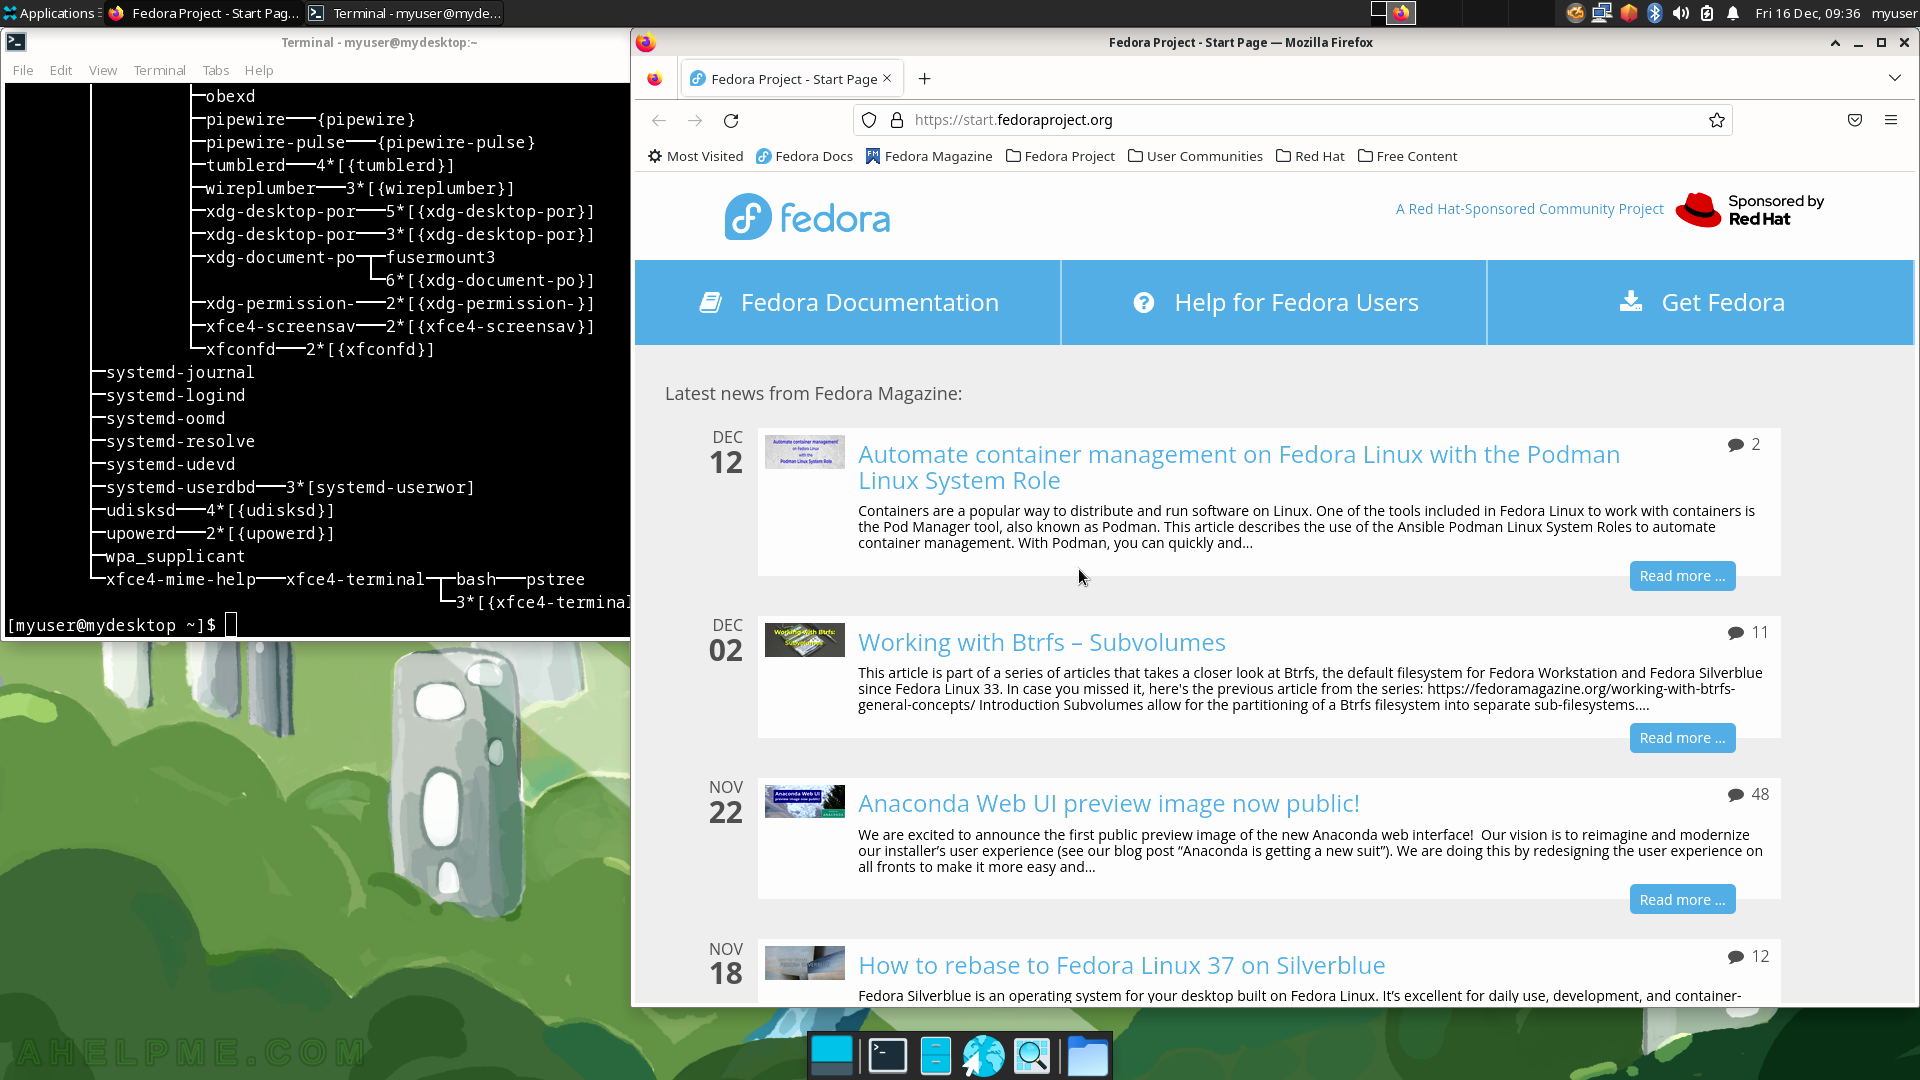
Task: Click the Fedora logo on the page
Action: pyautogui.click(x=807, y=216)
